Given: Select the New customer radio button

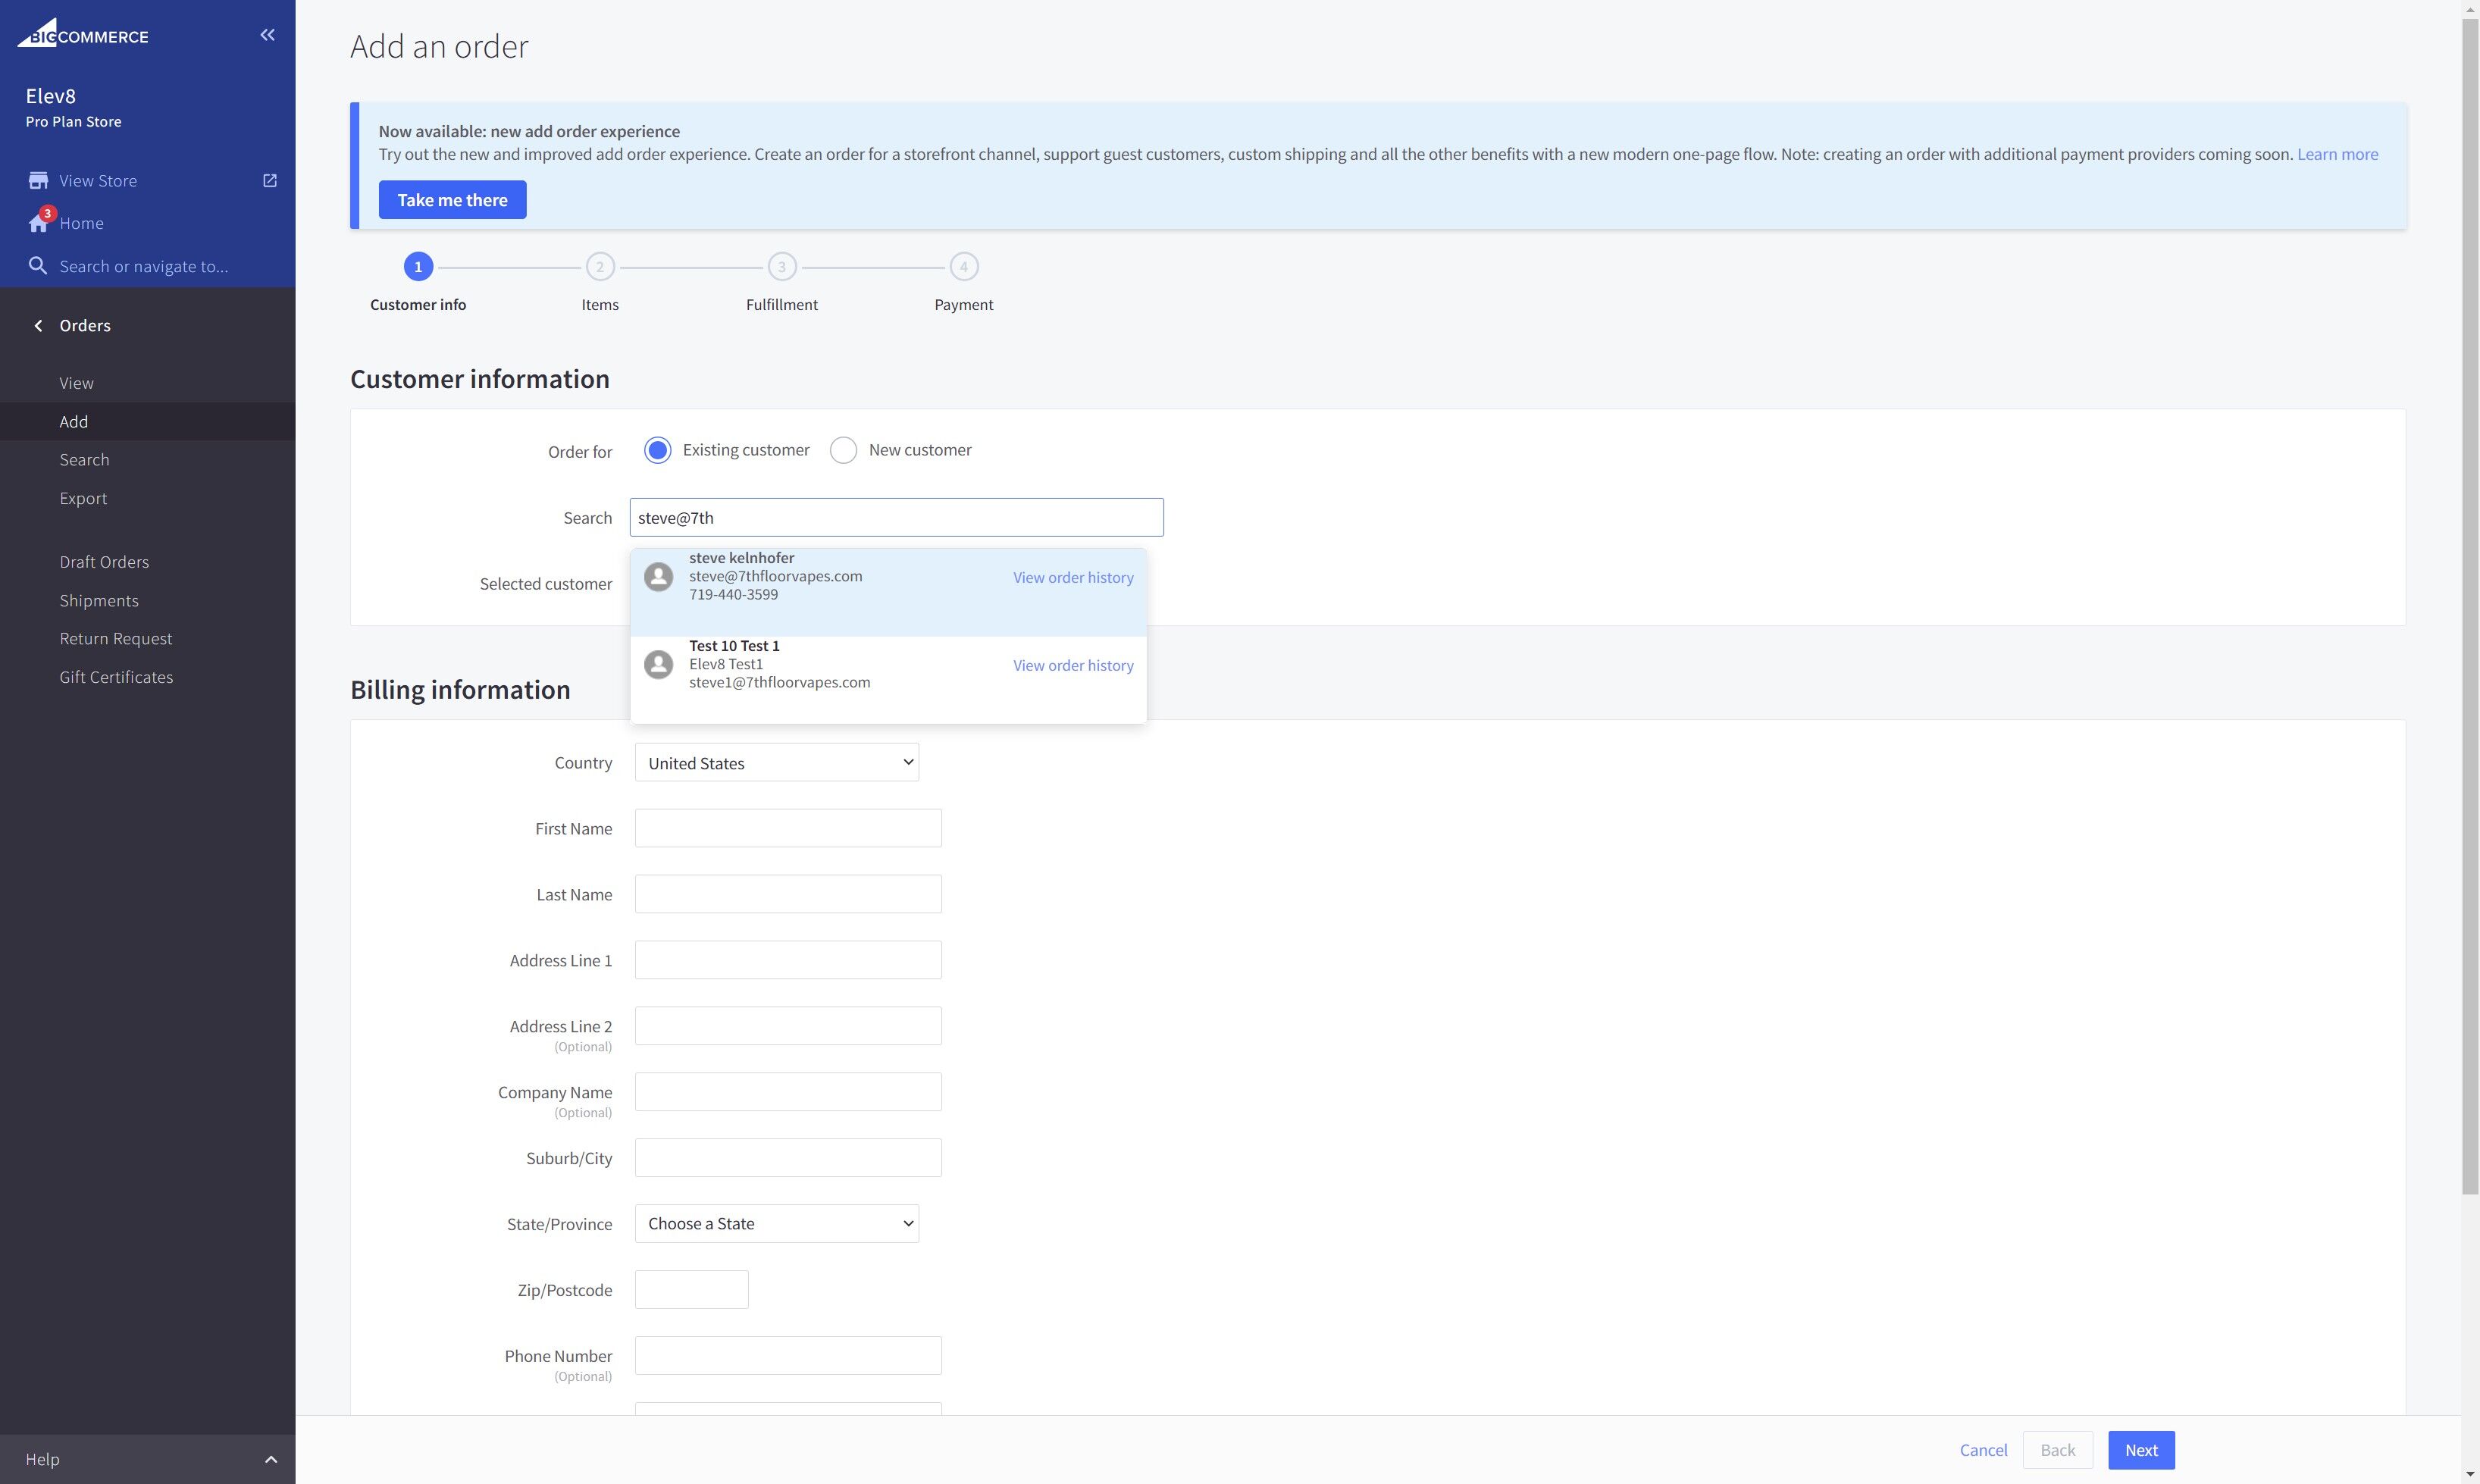Looking at the screenshot, I should (843, 450).
